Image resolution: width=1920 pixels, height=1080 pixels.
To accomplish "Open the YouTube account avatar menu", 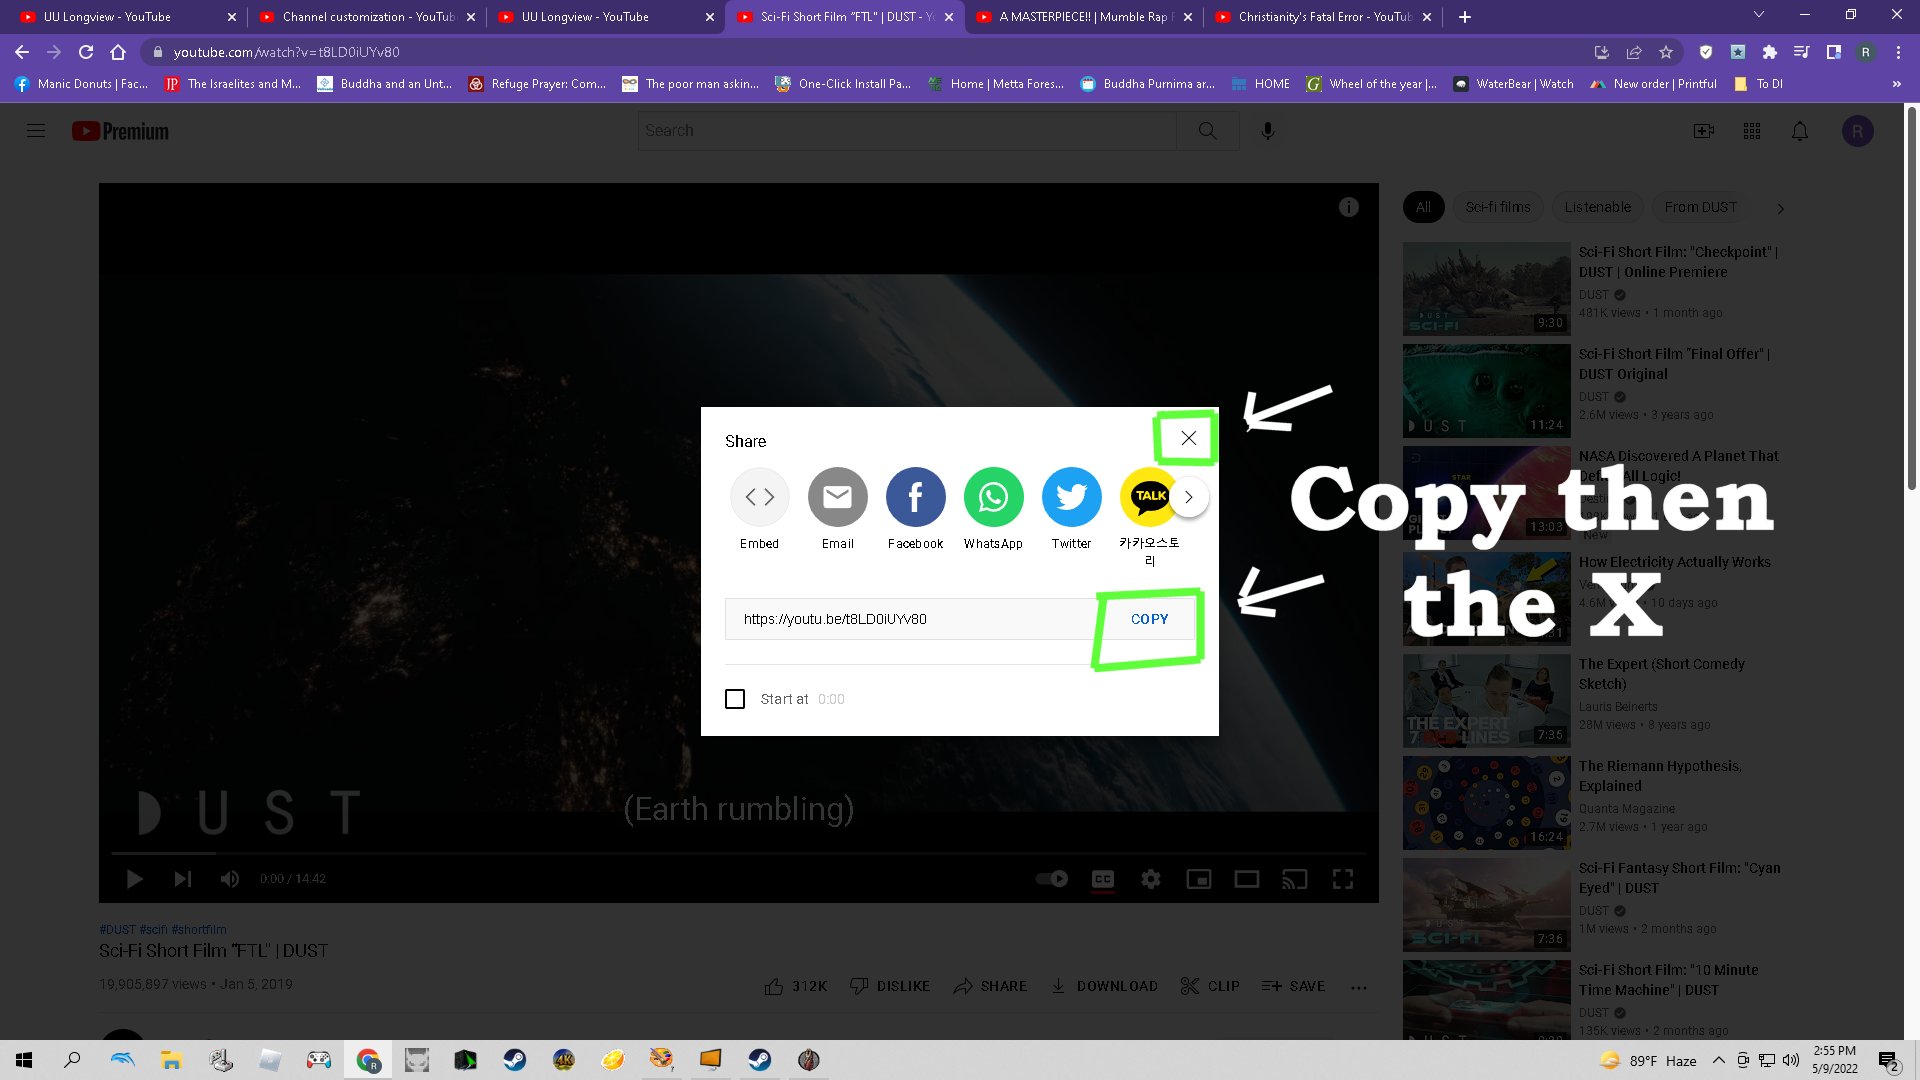I will pyautogui.click(x=1858, y=131).
